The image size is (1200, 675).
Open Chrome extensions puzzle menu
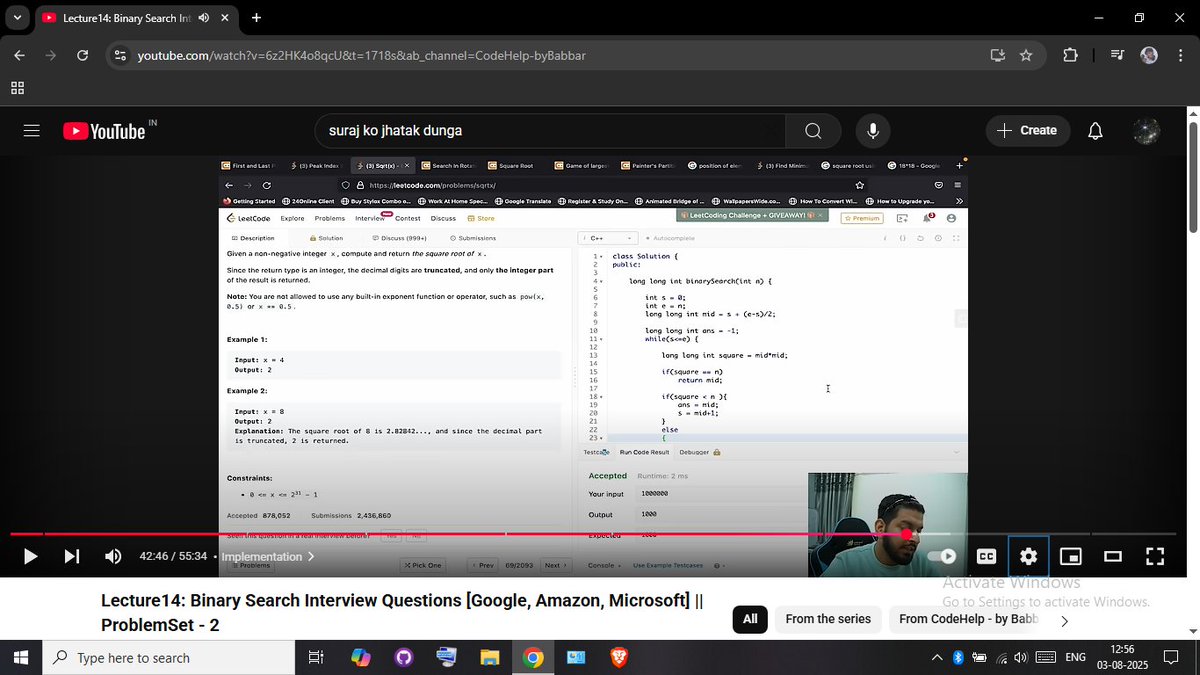tap(1070, 55)
